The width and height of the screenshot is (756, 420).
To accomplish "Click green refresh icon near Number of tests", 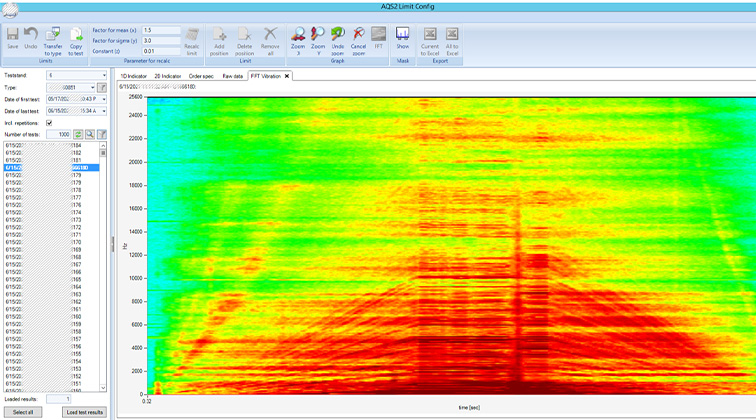I will pos(78,135).
